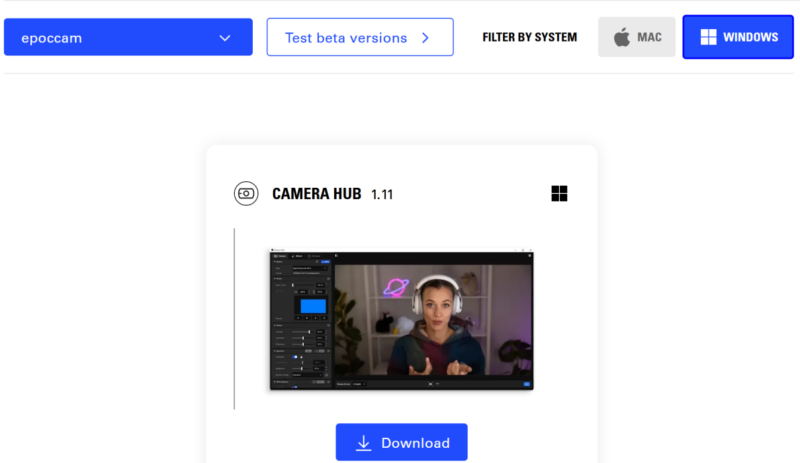Open the epoccam product dropdown
Image resolution: width=800 pixels, height=463 pixels.
click(x=128, y=38)
